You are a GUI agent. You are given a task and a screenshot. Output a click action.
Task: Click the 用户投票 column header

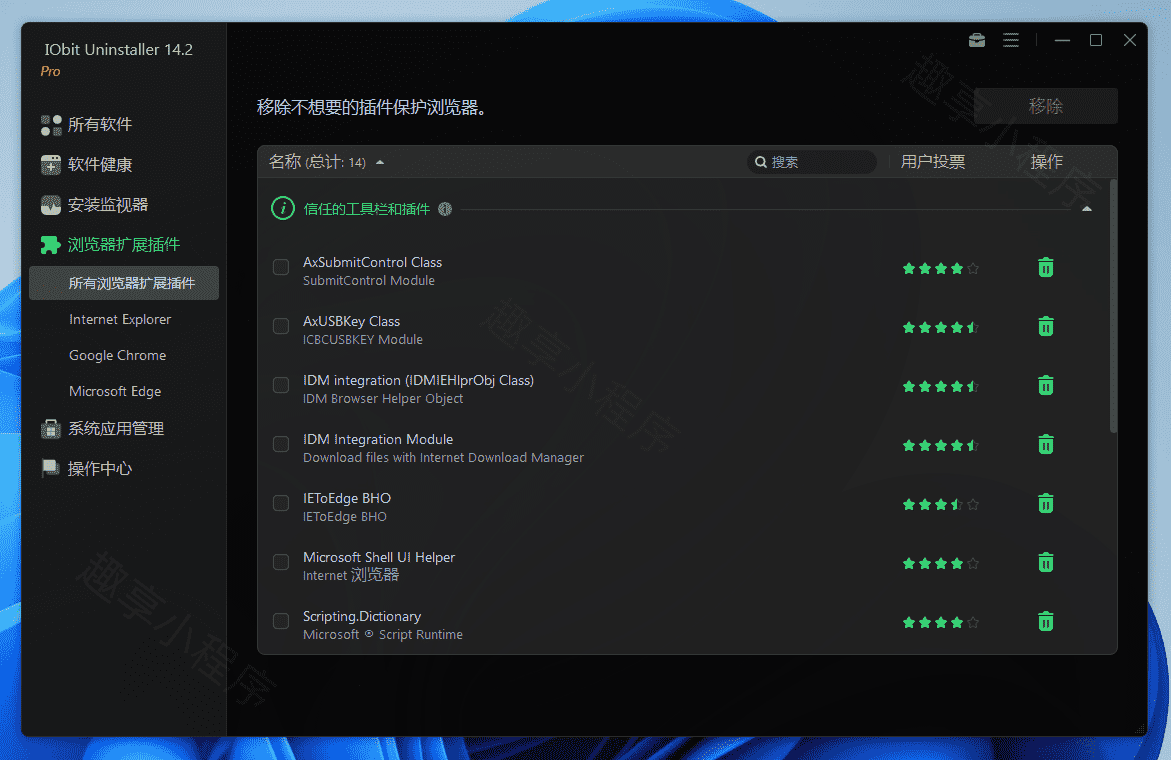tap(933, 162)
